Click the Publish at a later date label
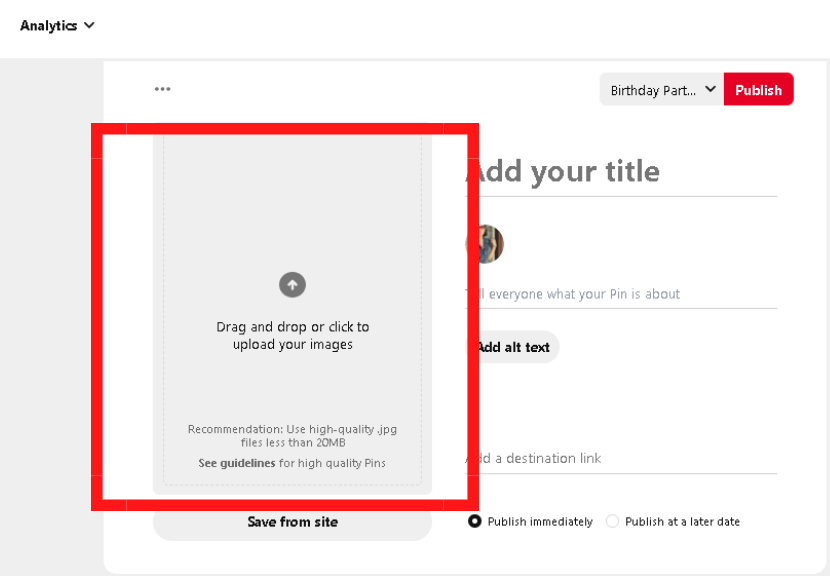 coord(682,522)
